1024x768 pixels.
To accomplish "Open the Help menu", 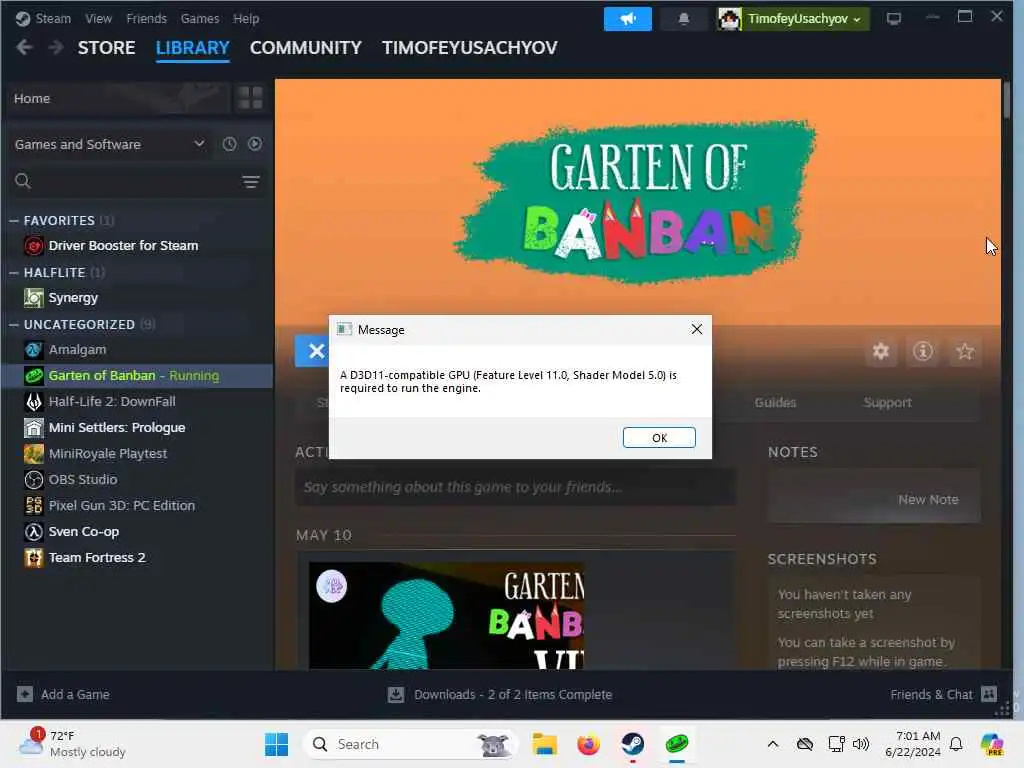I will [246, 18].
